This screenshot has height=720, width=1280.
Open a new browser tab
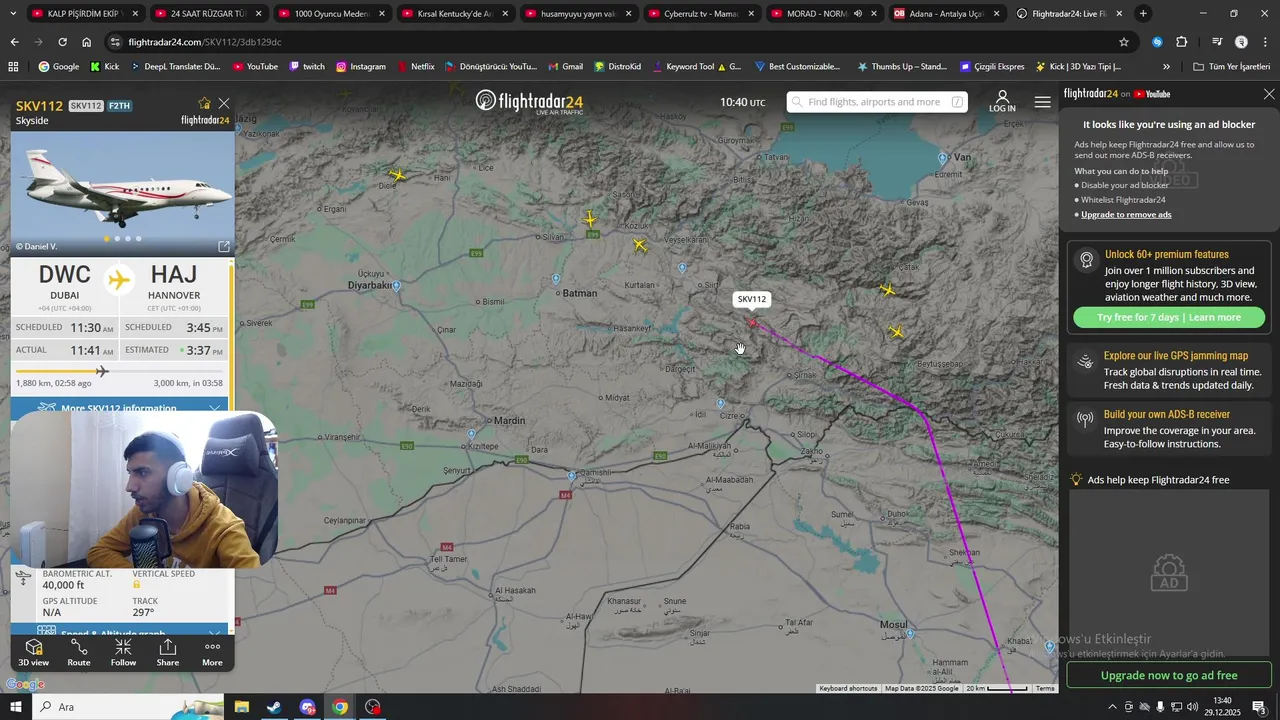(x=1143, y=14)
